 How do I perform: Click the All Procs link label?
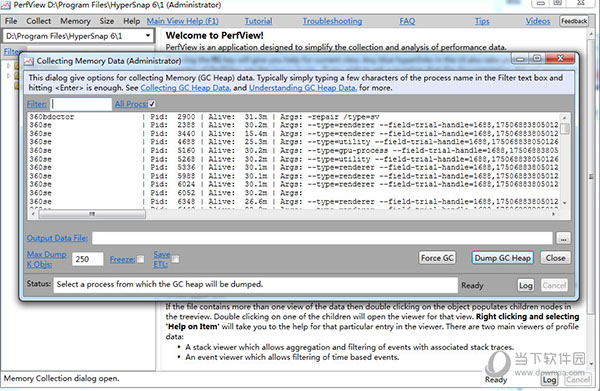tap(131, 104)
